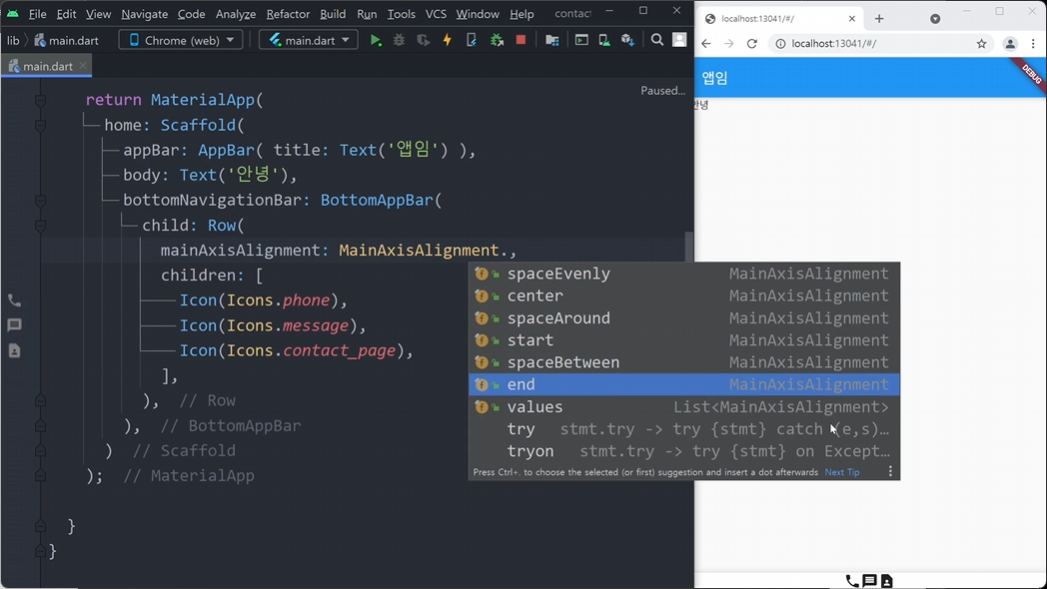Image resolution: width=1047 pixels, height=589 pixels.
Task: Open Chrome three-dot menu
Action: [x=1033, y=43]
